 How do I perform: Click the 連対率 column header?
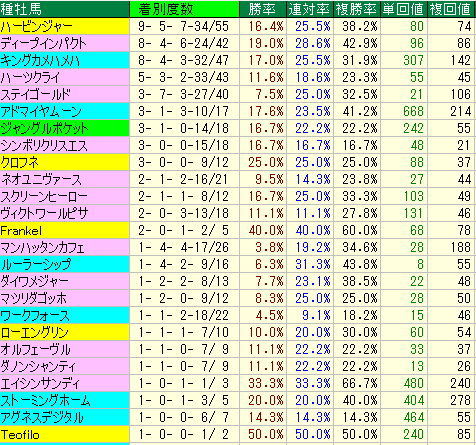coord(309,9)
